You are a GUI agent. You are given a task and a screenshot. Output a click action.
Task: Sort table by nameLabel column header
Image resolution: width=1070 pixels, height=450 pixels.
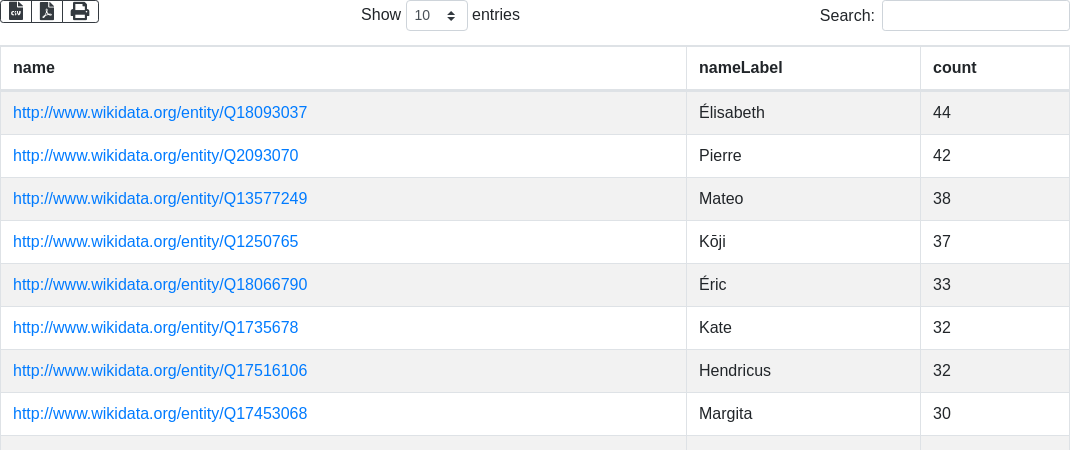[740, 68]
